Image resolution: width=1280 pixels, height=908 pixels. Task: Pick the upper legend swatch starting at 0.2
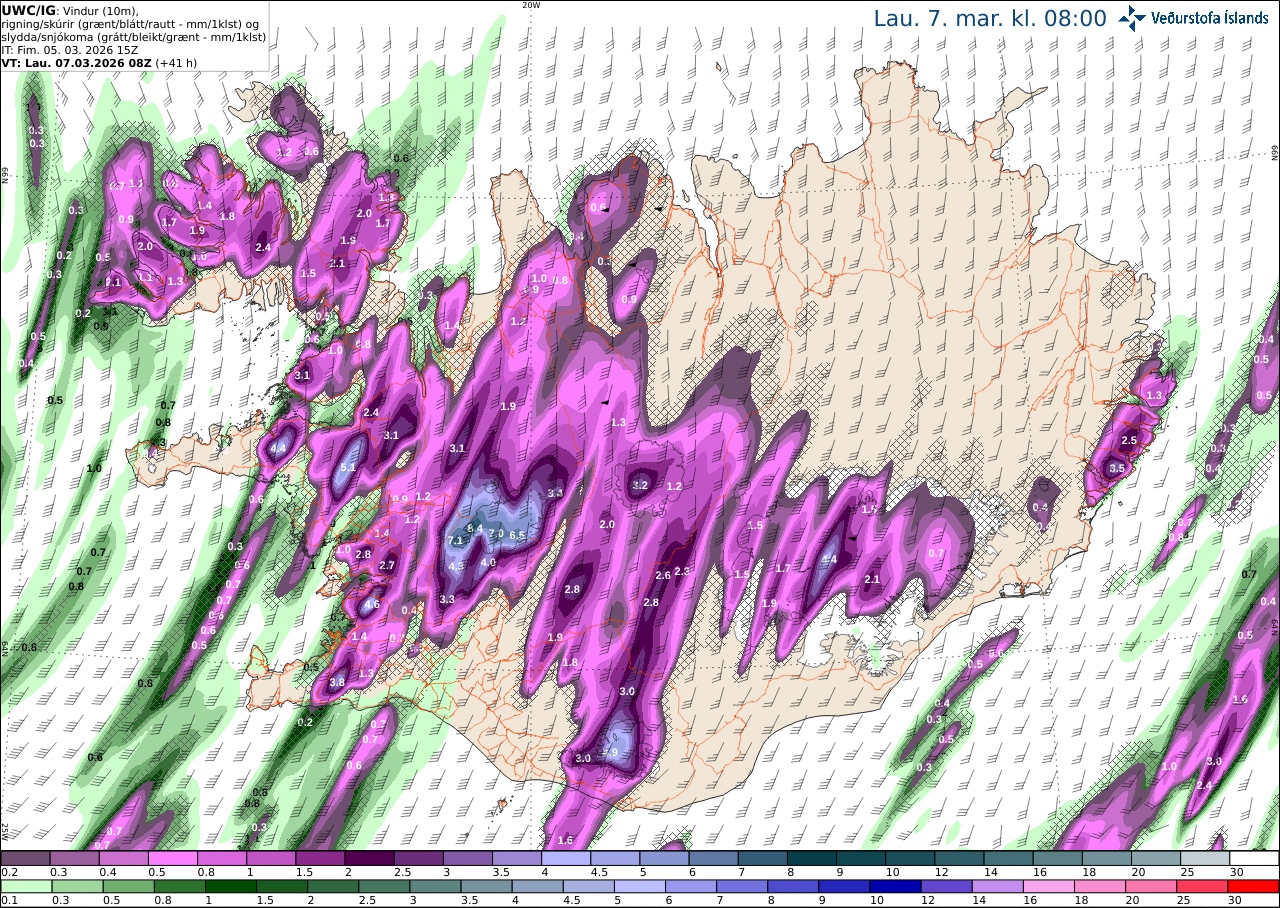(25, 858)
